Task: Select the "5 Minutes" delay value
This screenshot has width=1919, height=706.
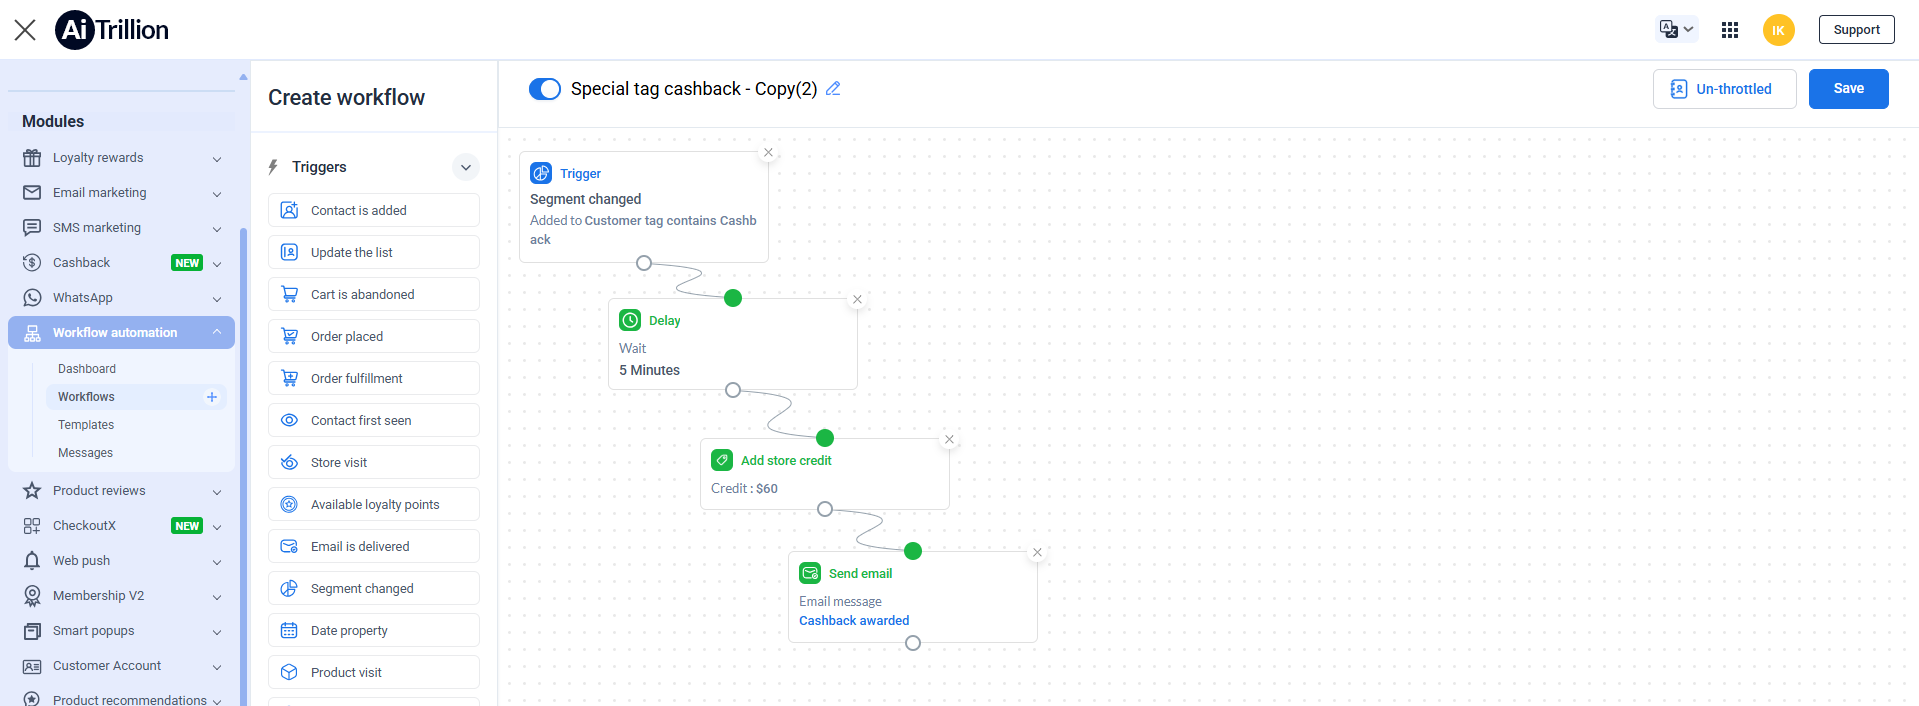Action: pos(649,370)
